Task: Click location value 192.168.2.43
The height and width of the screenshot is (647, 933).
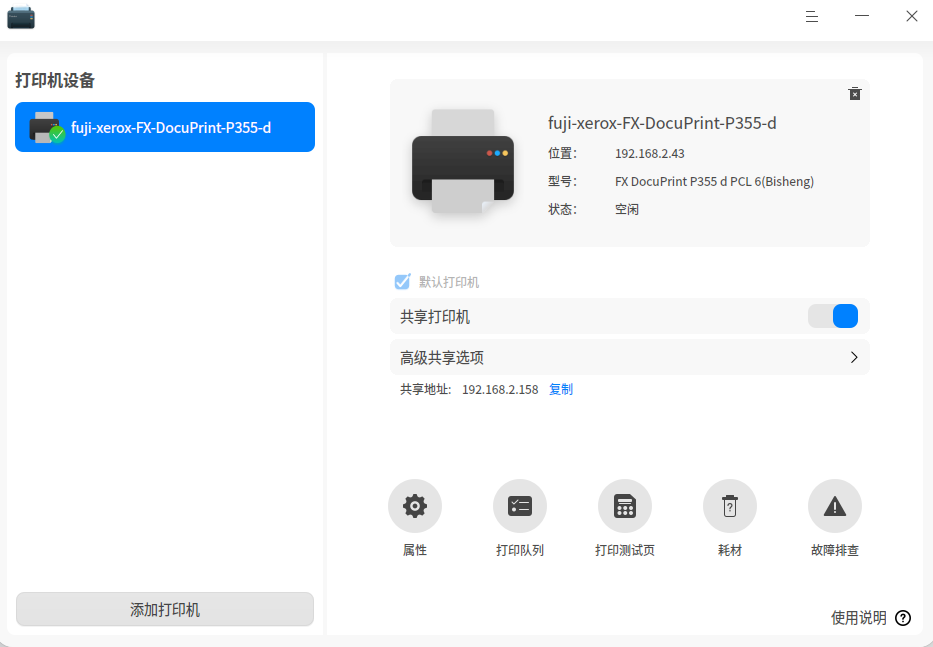Action: point(649,154)
